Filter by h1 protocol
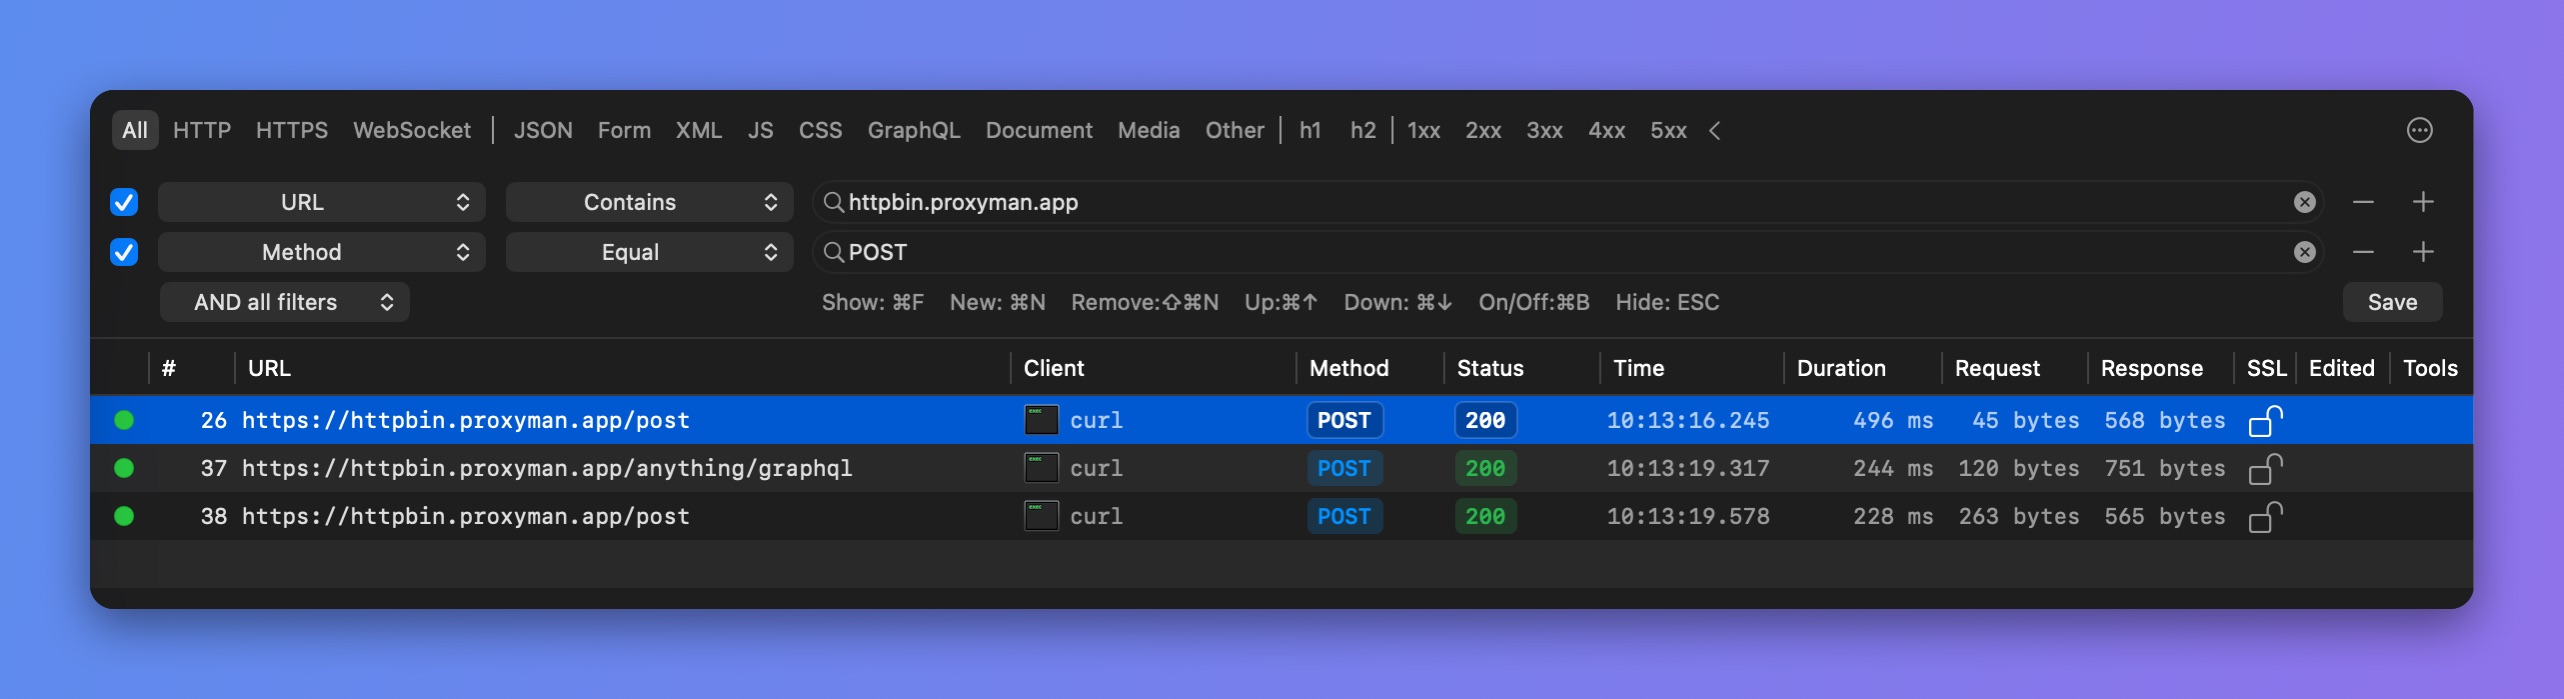This screenshot has height=699, width=2564. [x=1310, y=130]
